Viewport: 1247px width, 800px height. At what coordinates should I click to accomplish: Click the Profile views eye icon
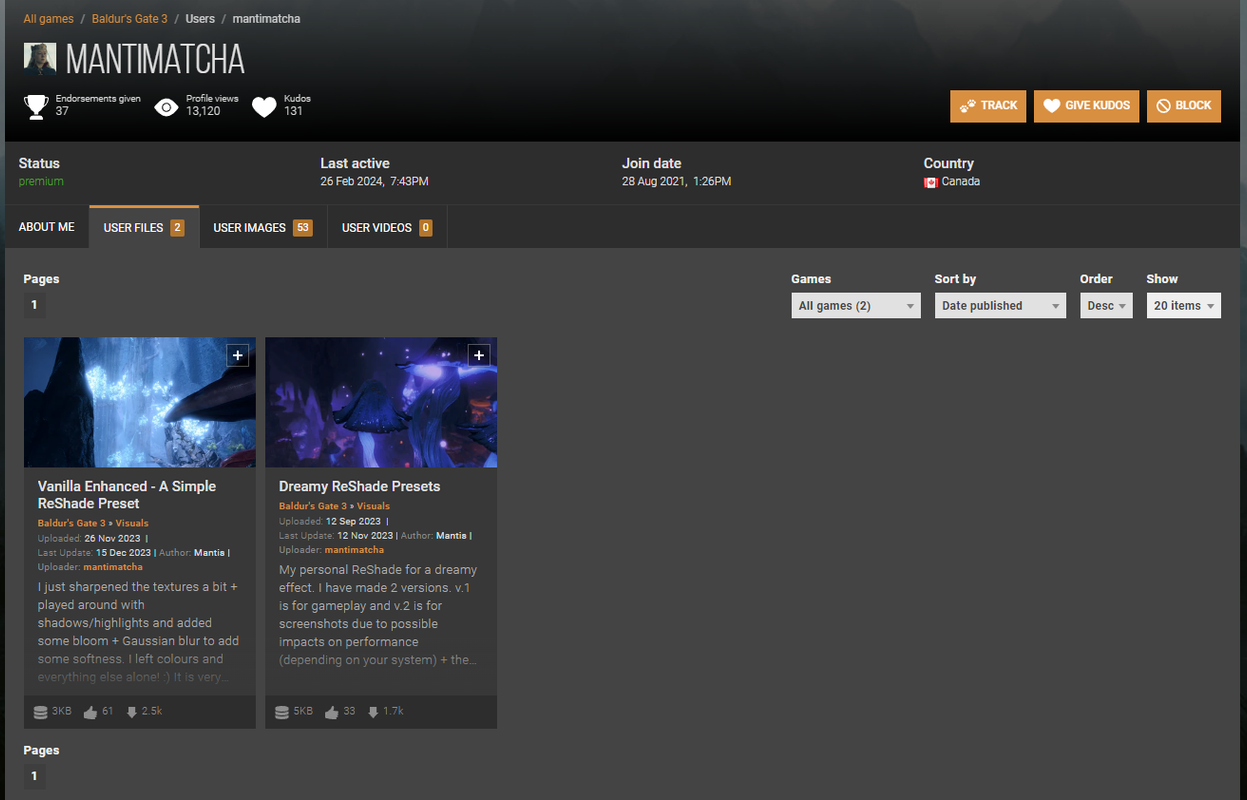click(167, 106)
